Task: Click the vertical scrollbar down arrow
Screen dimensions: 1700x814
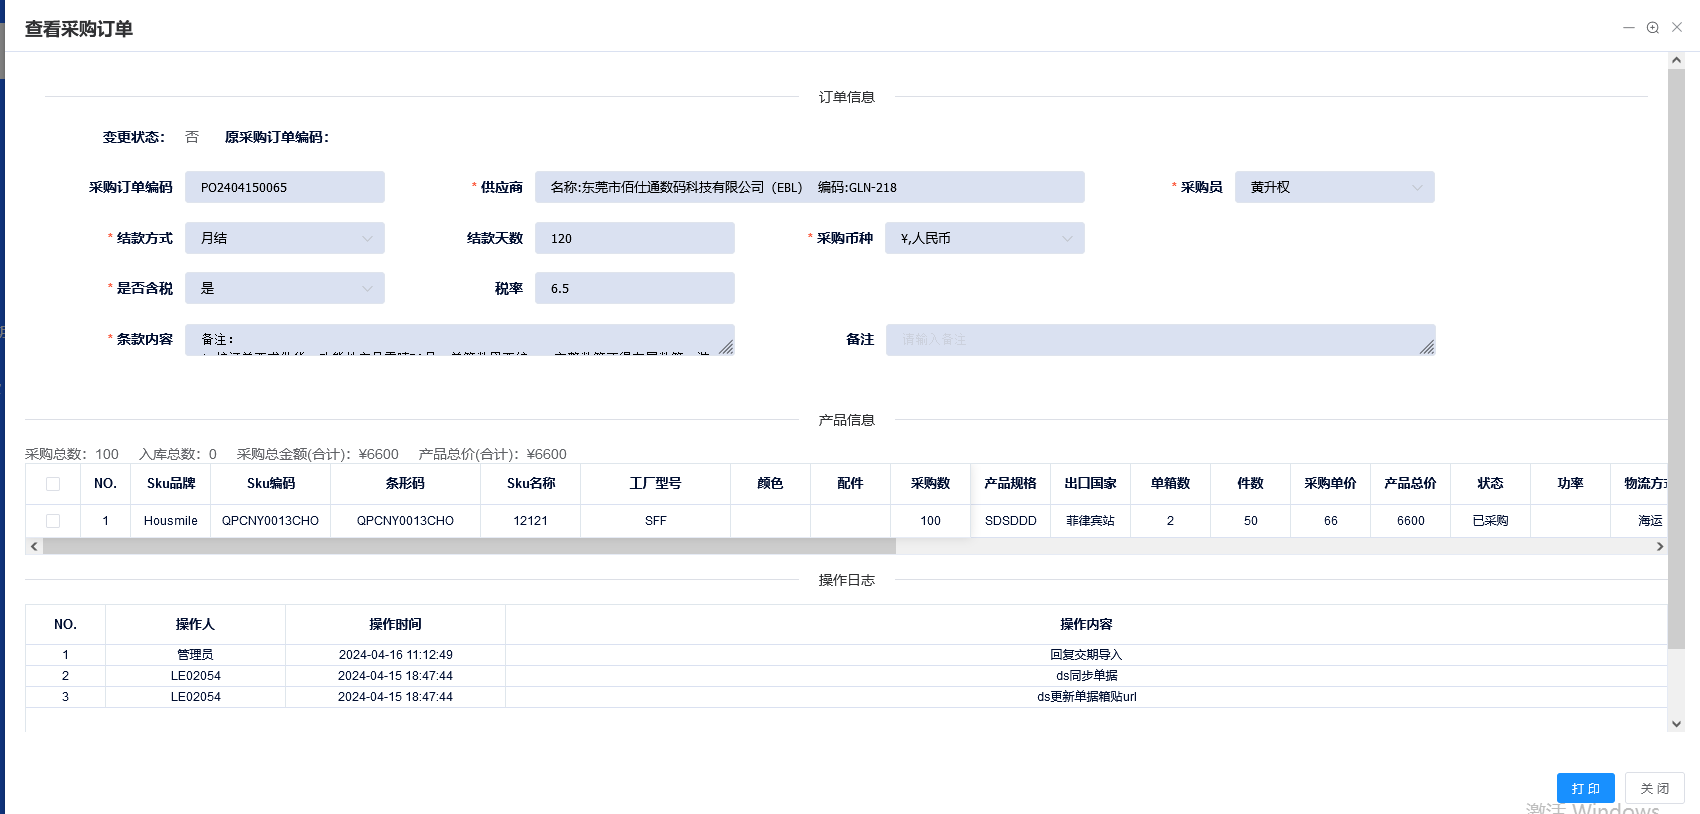Action: point(1676,724)
